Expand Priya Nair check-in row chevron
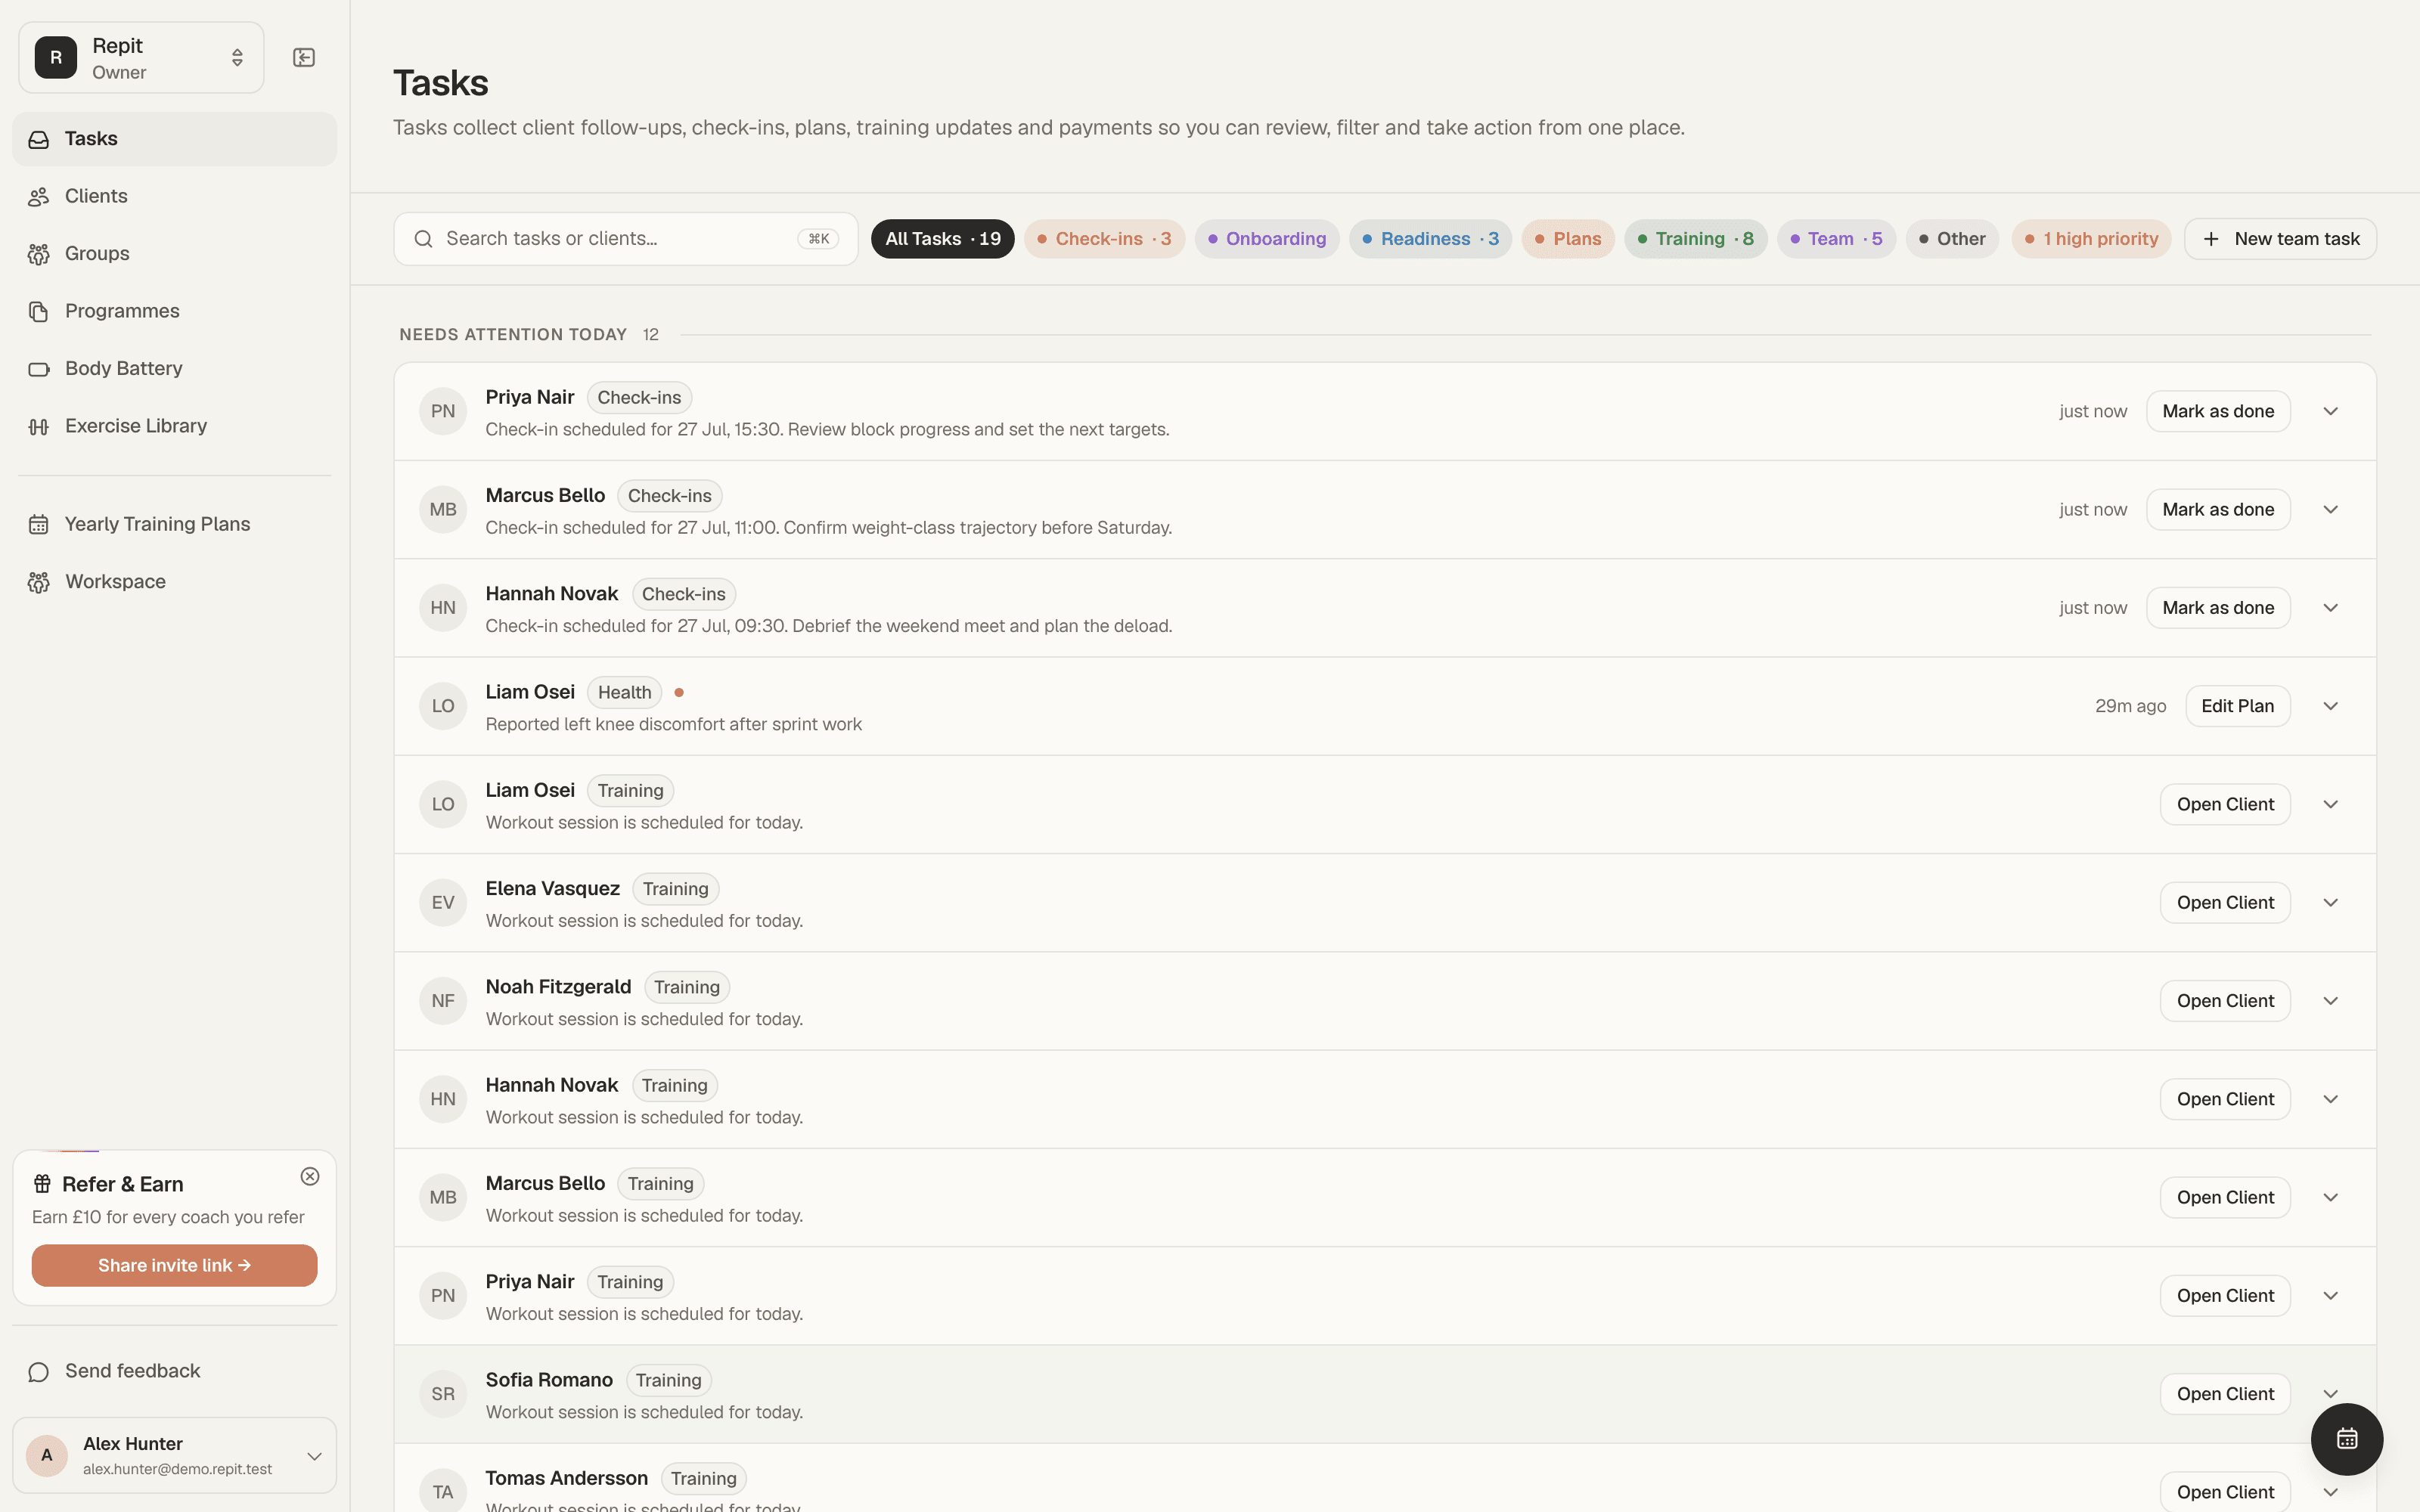2420x1512 pixels. click(x=2330, y=411)
